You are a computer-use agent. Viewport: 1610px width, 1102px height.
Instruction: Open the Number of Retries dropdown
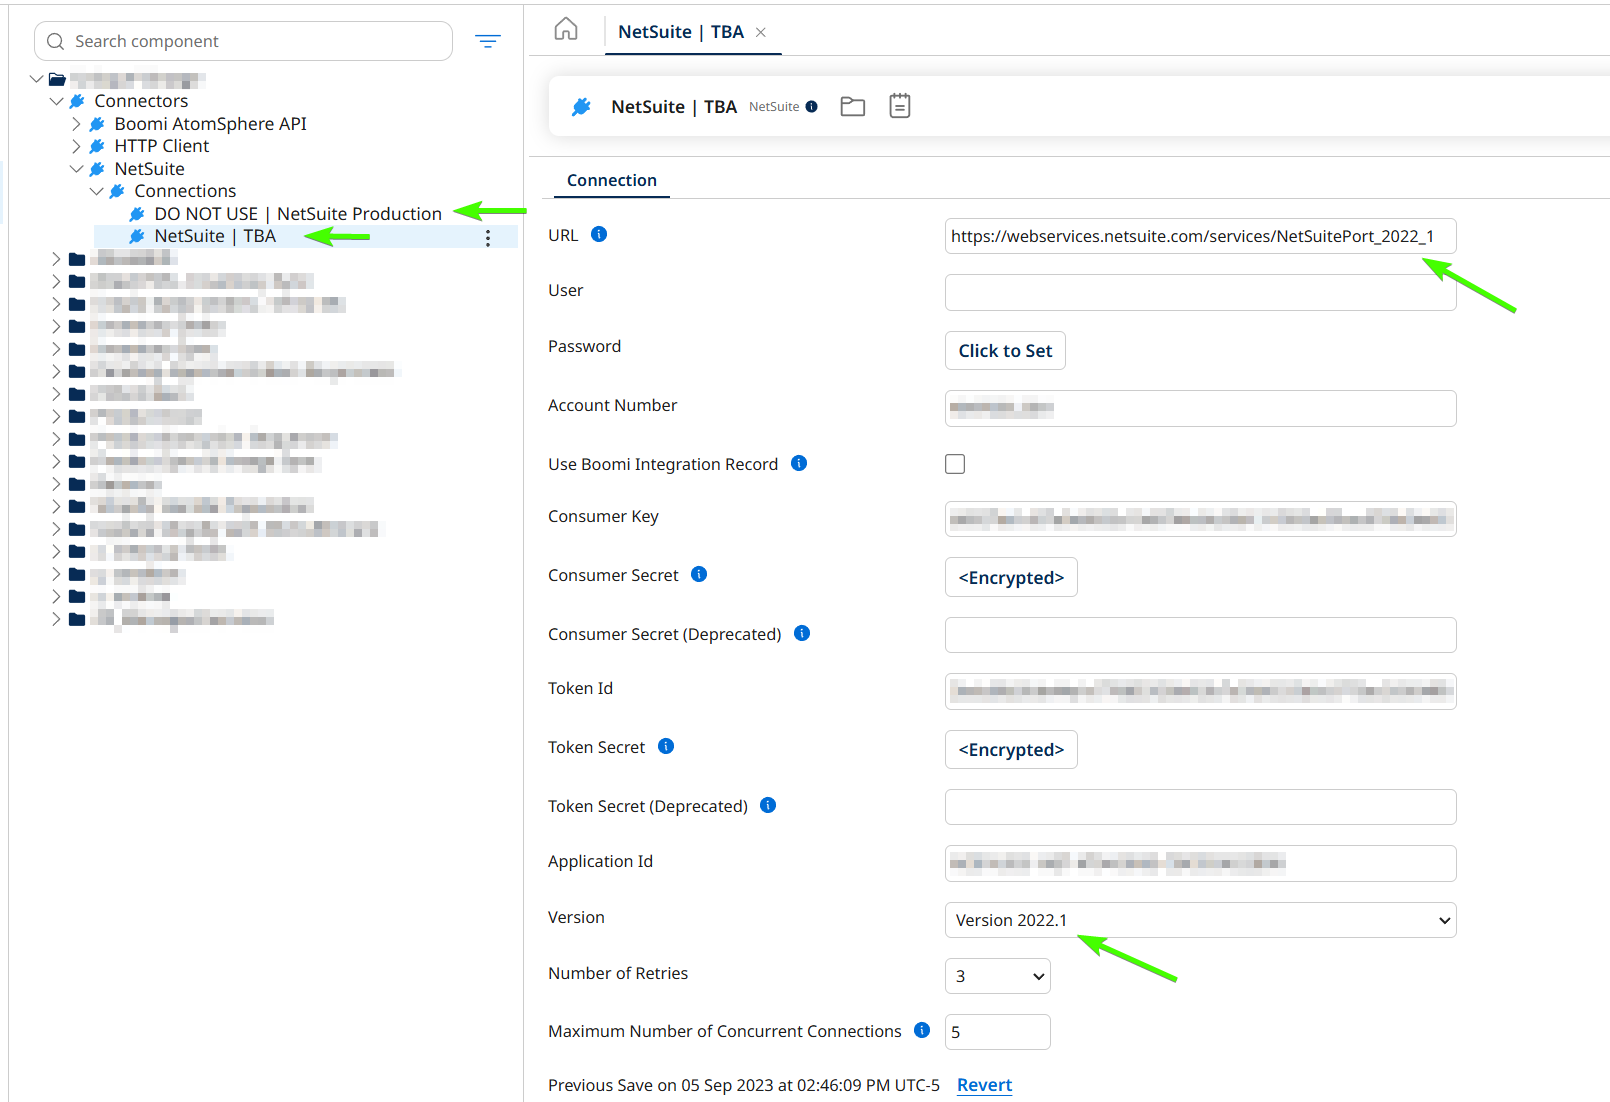997,976
